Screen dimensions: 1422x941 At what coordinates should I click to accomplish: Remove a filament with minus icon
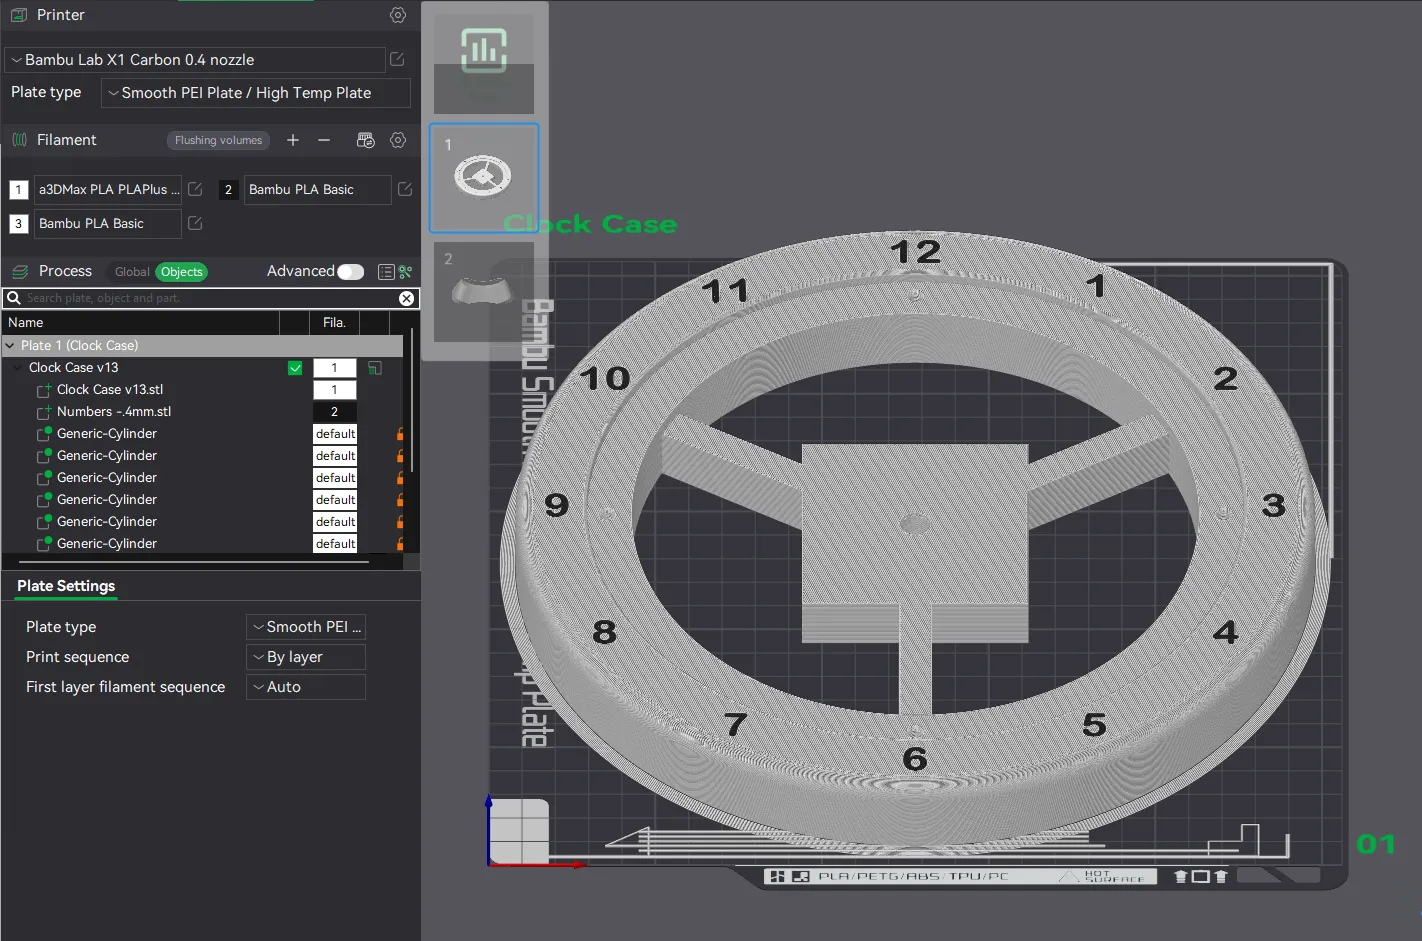pos(323,140)
